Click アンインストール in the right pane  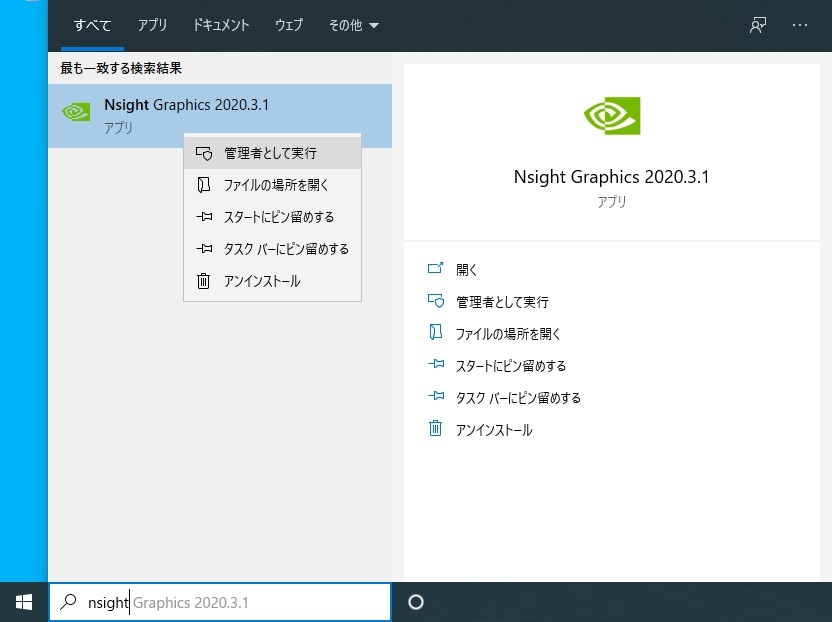click(494, 430)
